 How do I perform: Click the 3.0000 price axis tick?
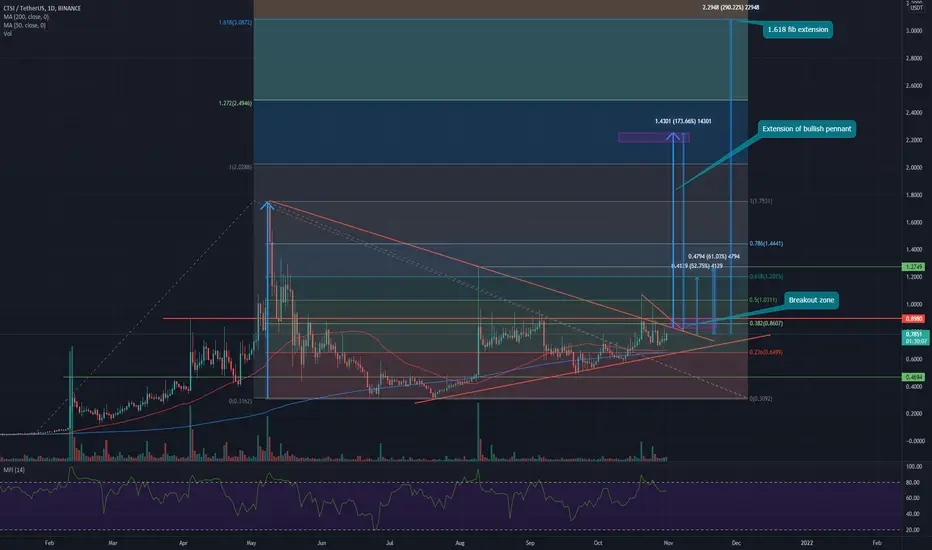click(x=914, y=31)
